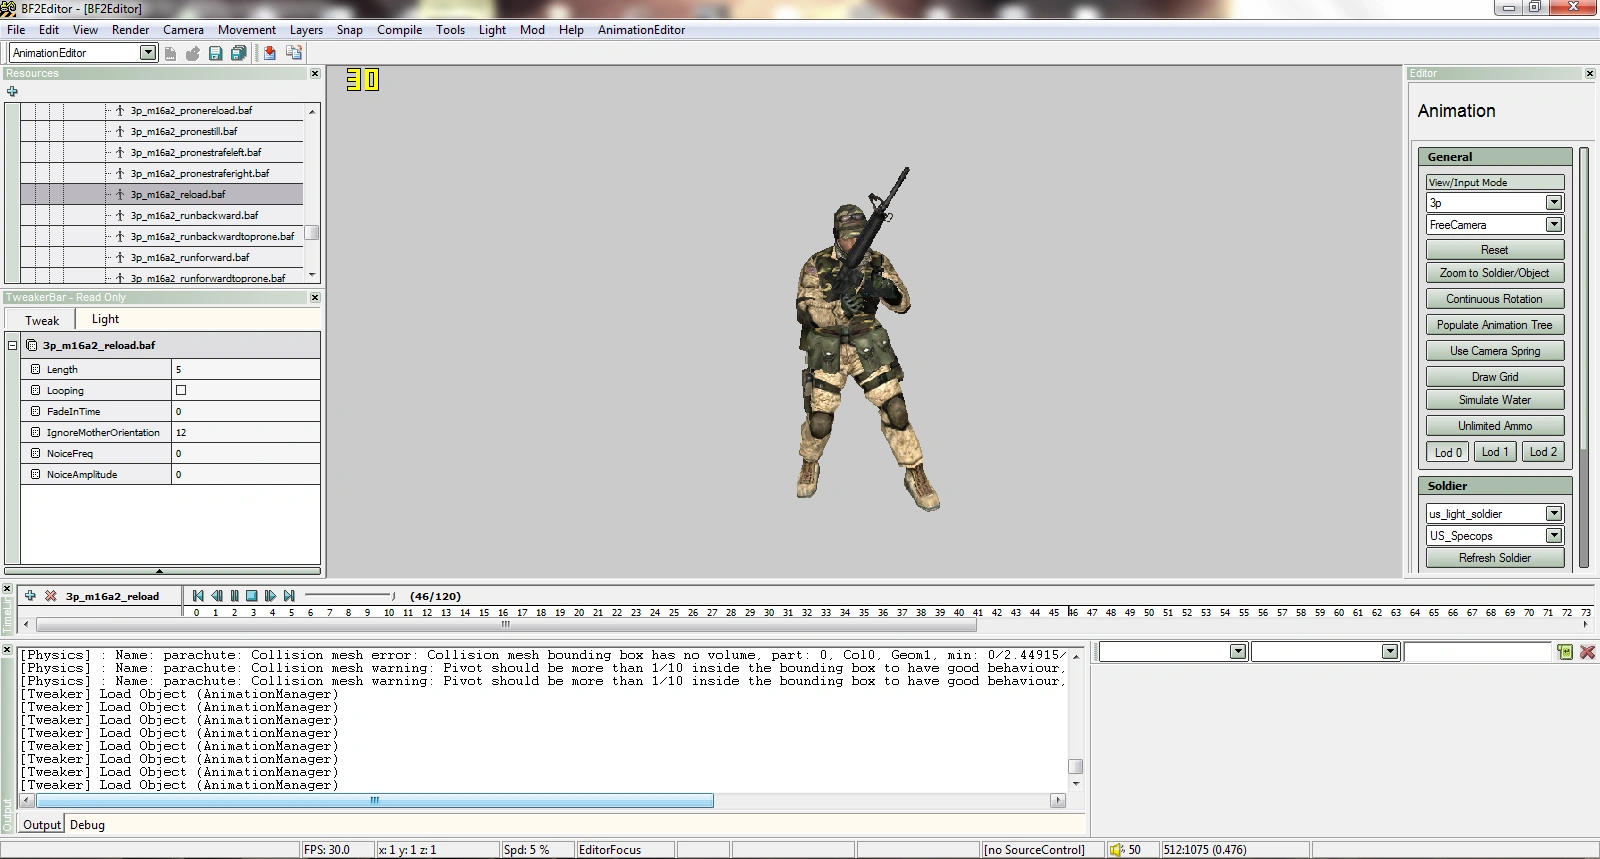1600x859 pixels.
Task: Click the Zoom to Soldier/Object button
Action: coord(1494,273)
